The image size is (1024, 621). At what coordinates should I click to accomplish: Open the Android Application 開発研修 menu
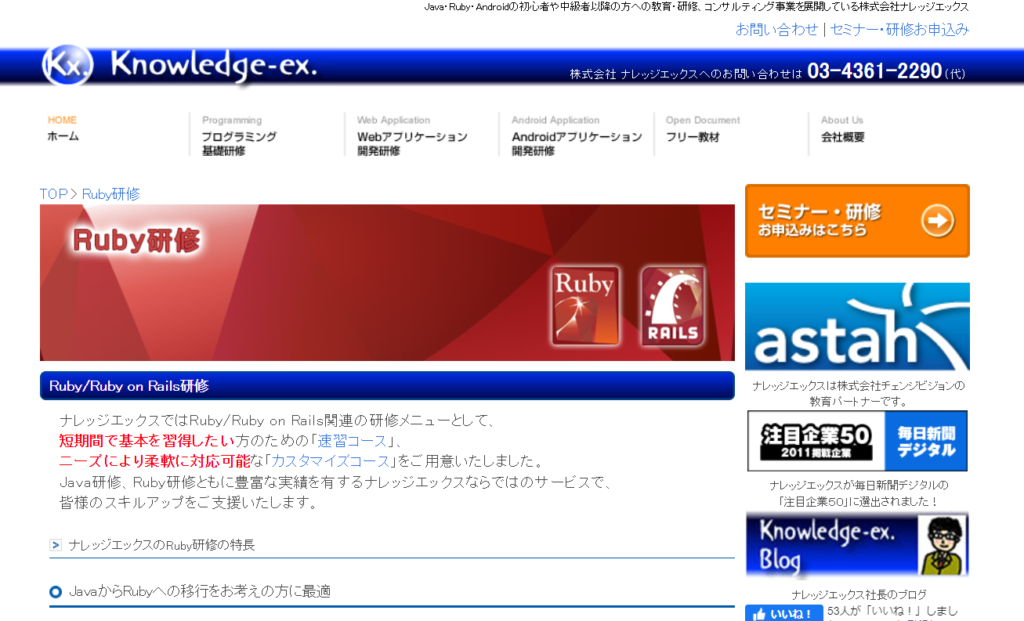pos(577,135)
